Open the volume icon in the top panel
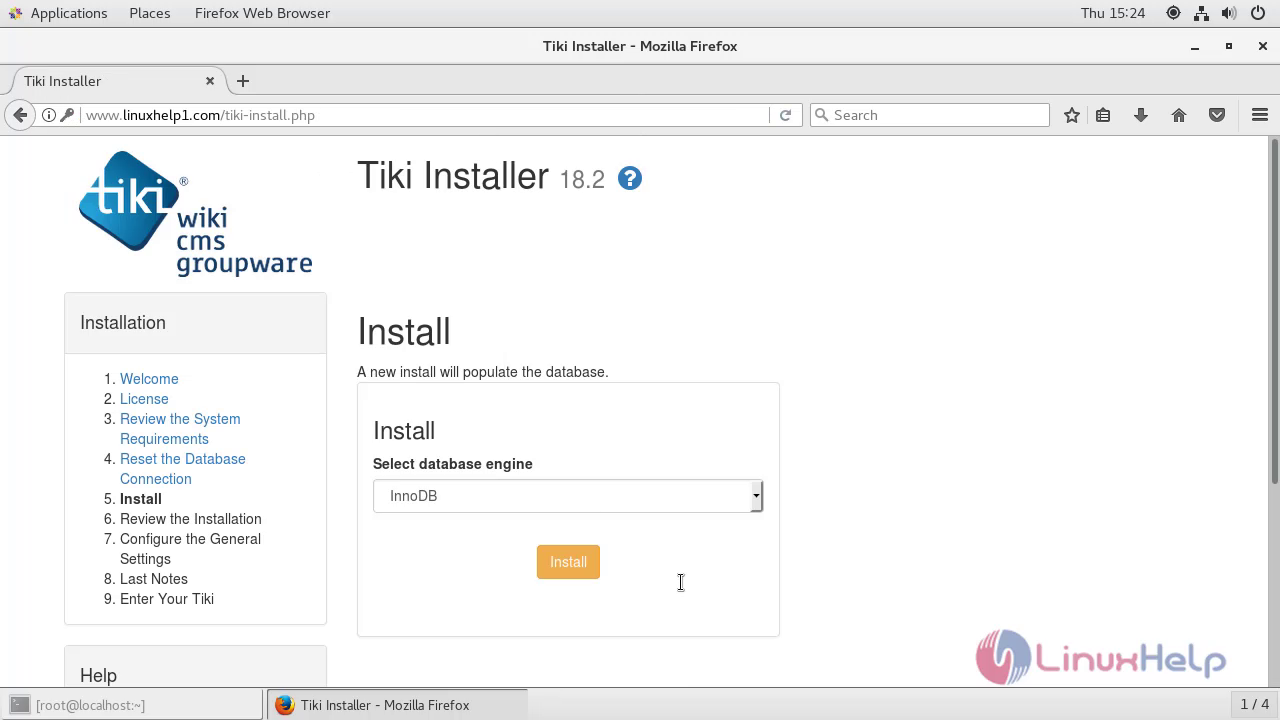 click(1229, 13)
